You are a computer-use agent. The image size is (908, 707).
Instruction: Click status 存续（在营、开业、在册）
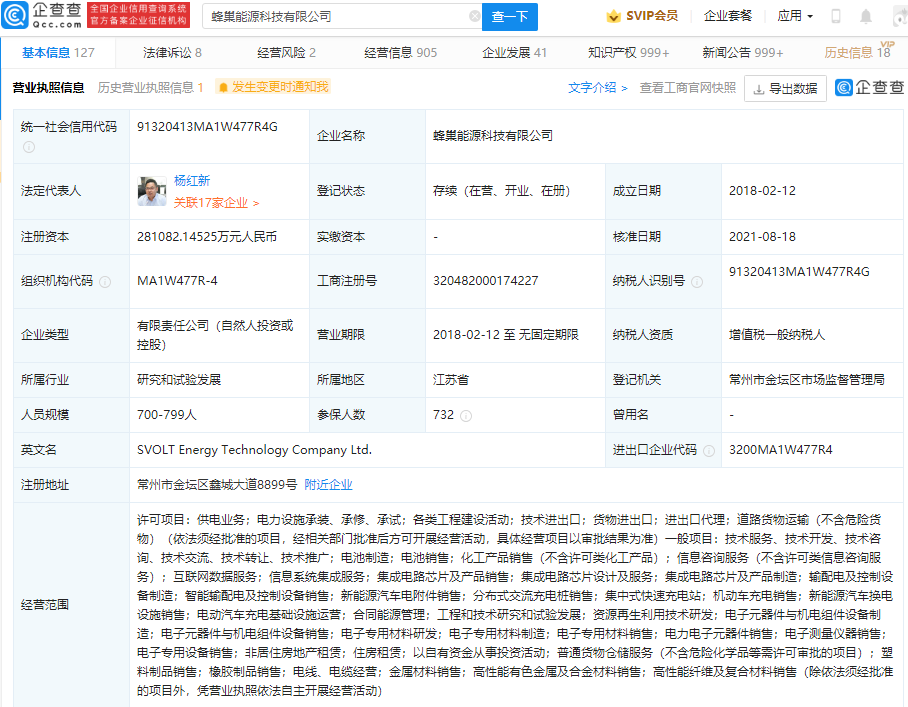[x=501, y=191]
